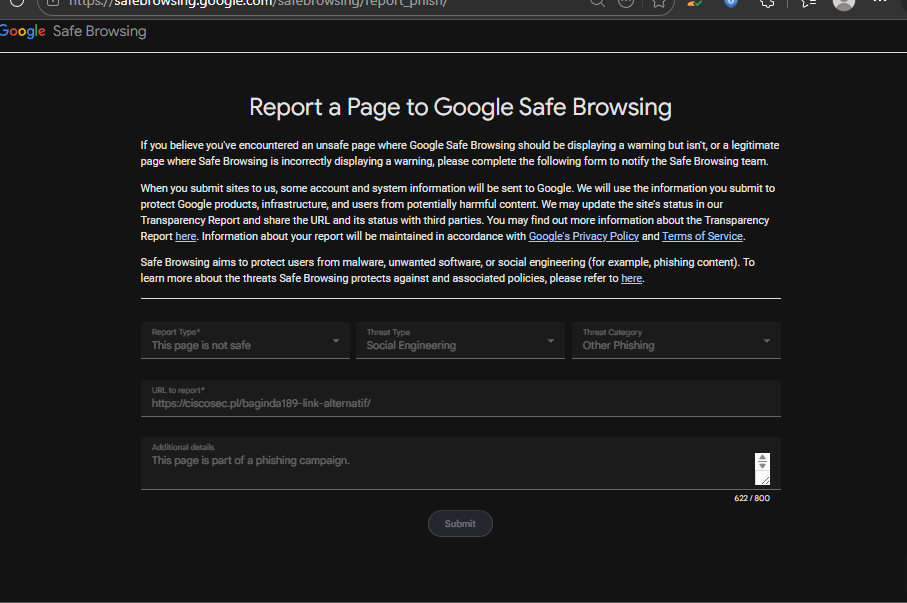Open the 'here' link after 'please refer to'
Viewport: 907px width, 603px height.
click(x=631, y=278)
